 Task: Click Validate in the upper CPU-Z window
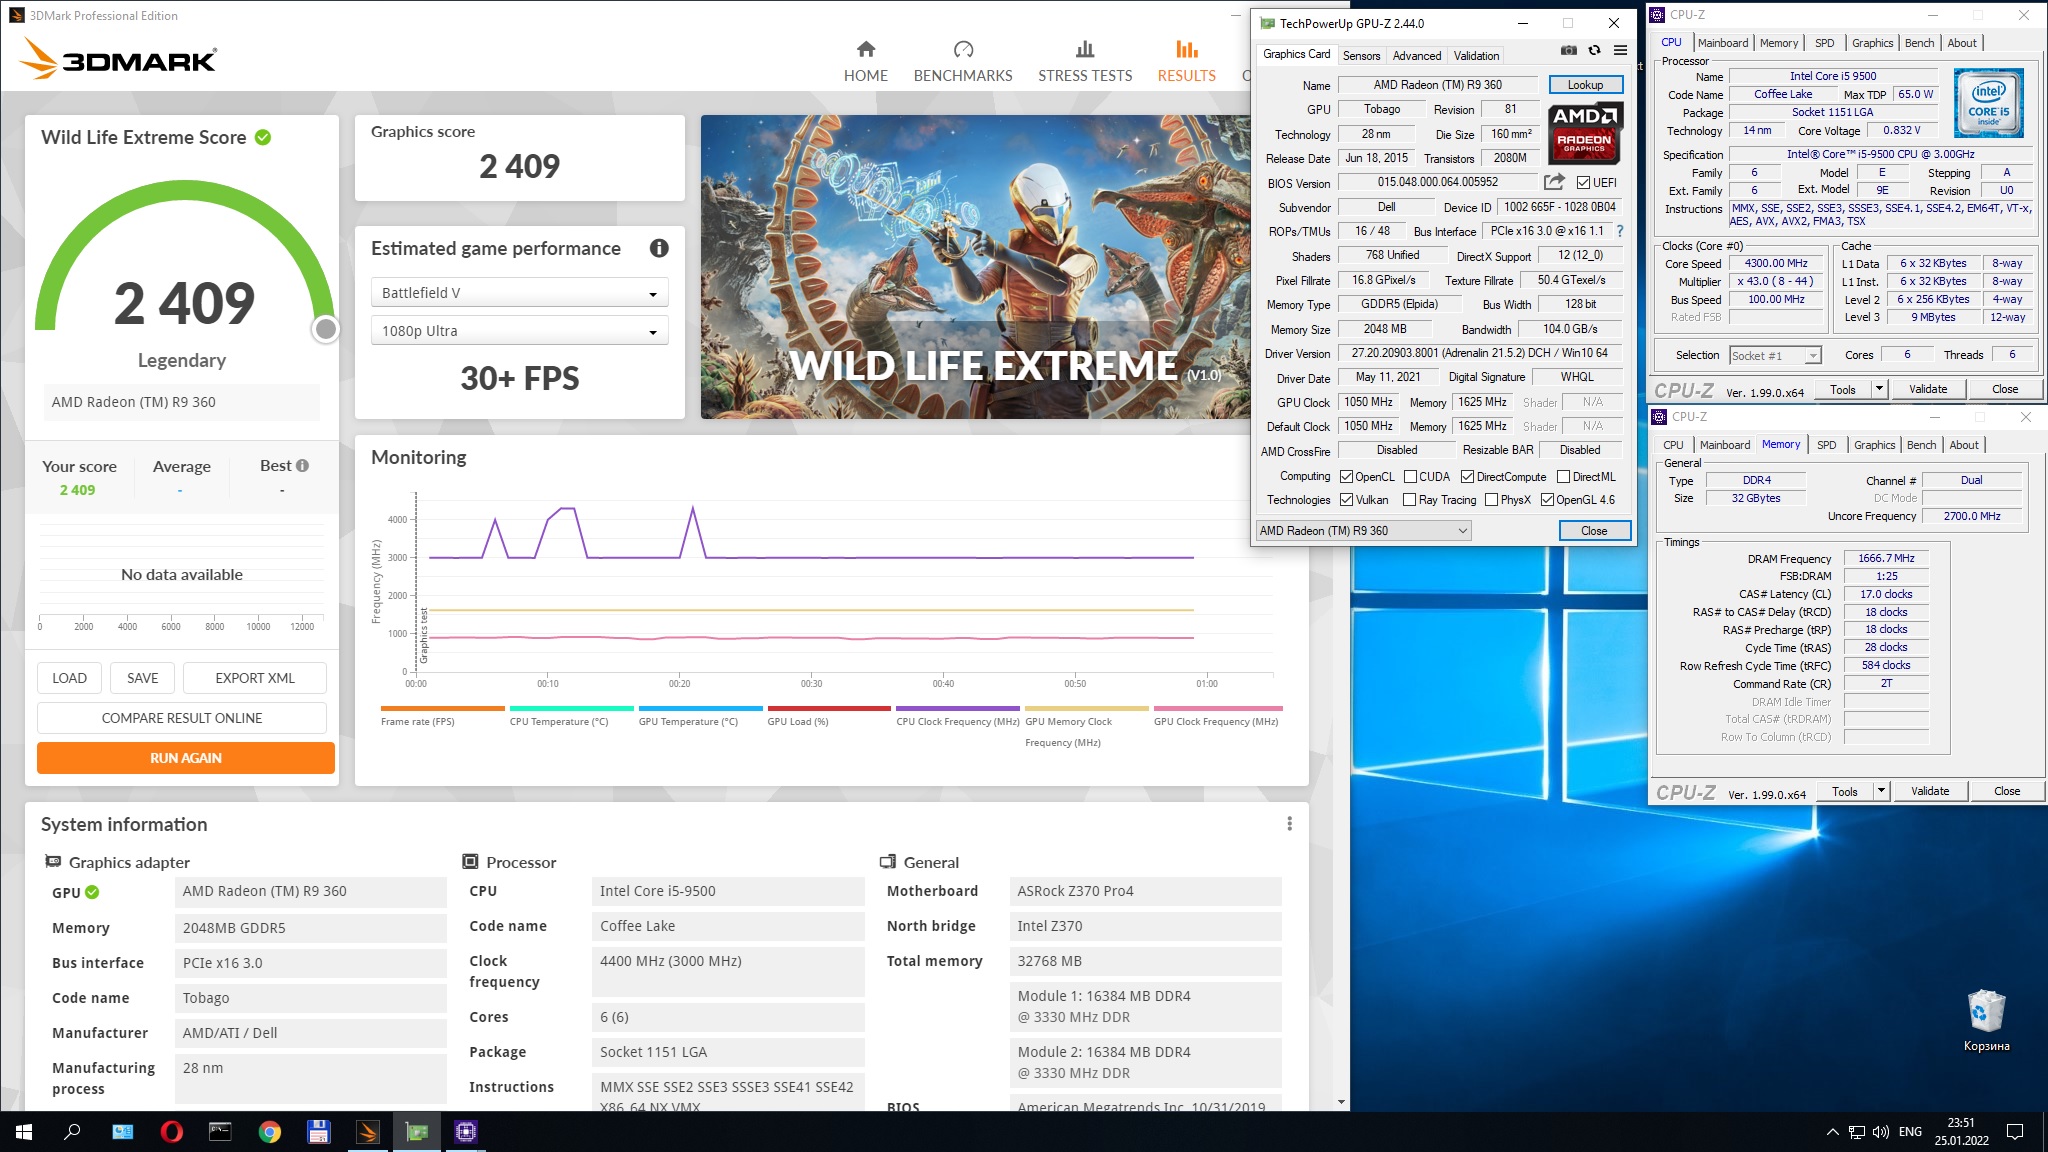tap(1927, 389)
